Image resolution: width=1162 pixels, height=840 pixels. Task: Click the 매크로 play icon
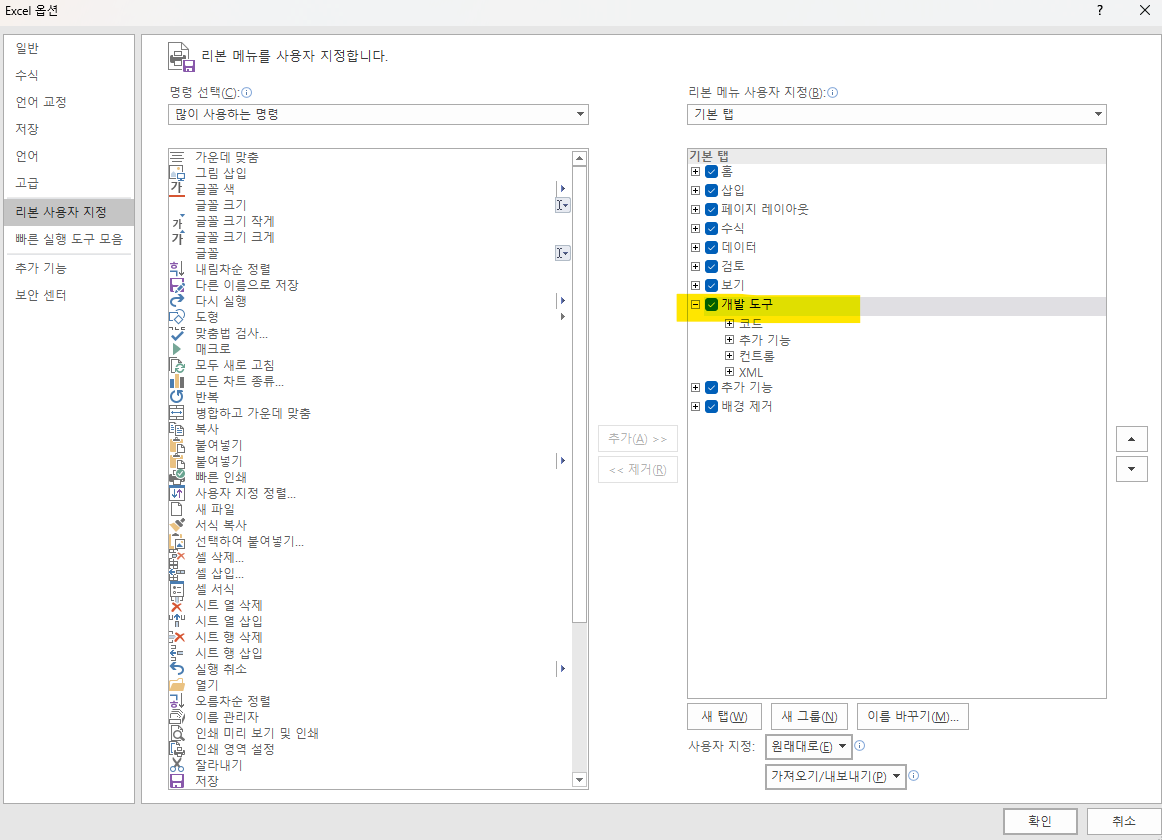coord(176,348)
